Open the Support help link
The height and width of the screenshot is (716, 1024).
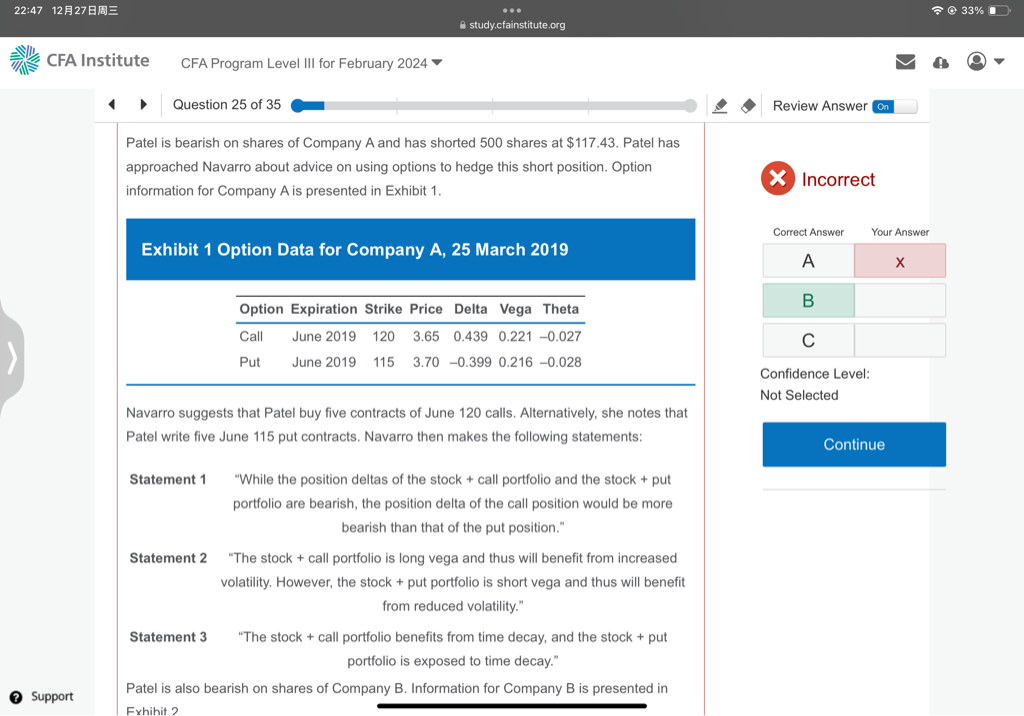[x=42, y=696]
